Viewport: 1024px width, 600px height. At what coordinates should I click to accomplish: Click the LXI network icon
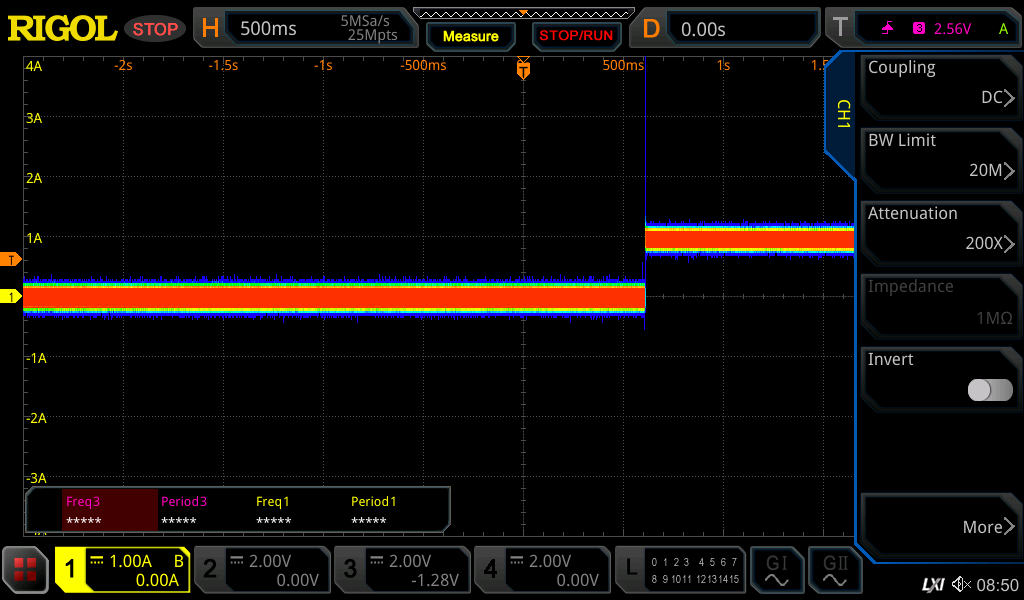(x=932, y=584)
